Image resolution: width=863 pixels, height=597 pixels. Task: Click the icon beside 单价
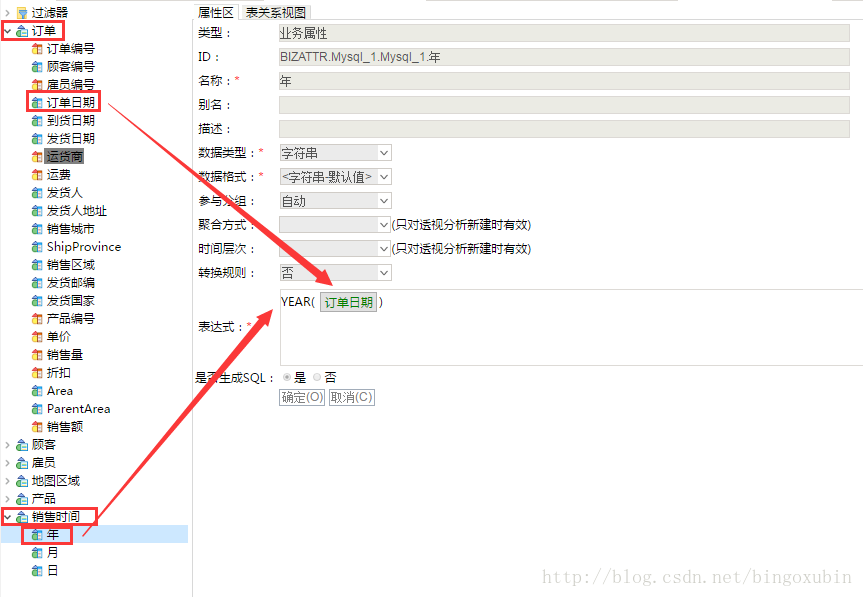coord(37,337)
